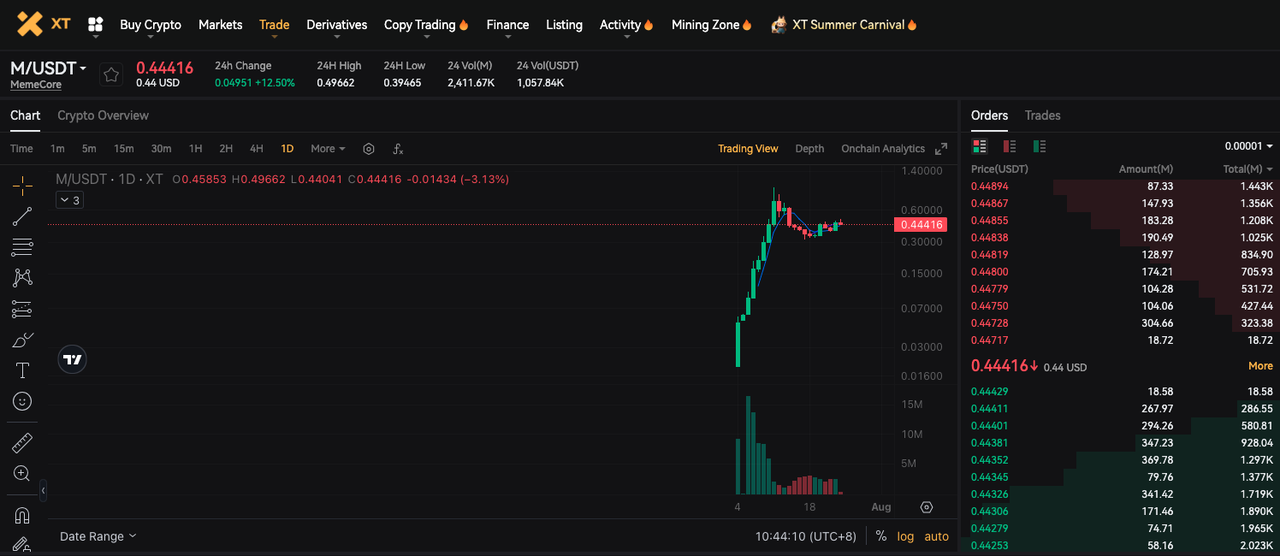Open chart axis settings gear near Aug
This screenshot has width=1280, height=556.
[x=926, y=508]
